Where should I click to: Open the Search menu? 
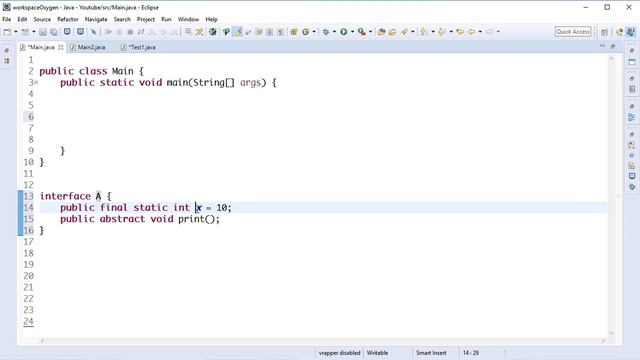122,19
